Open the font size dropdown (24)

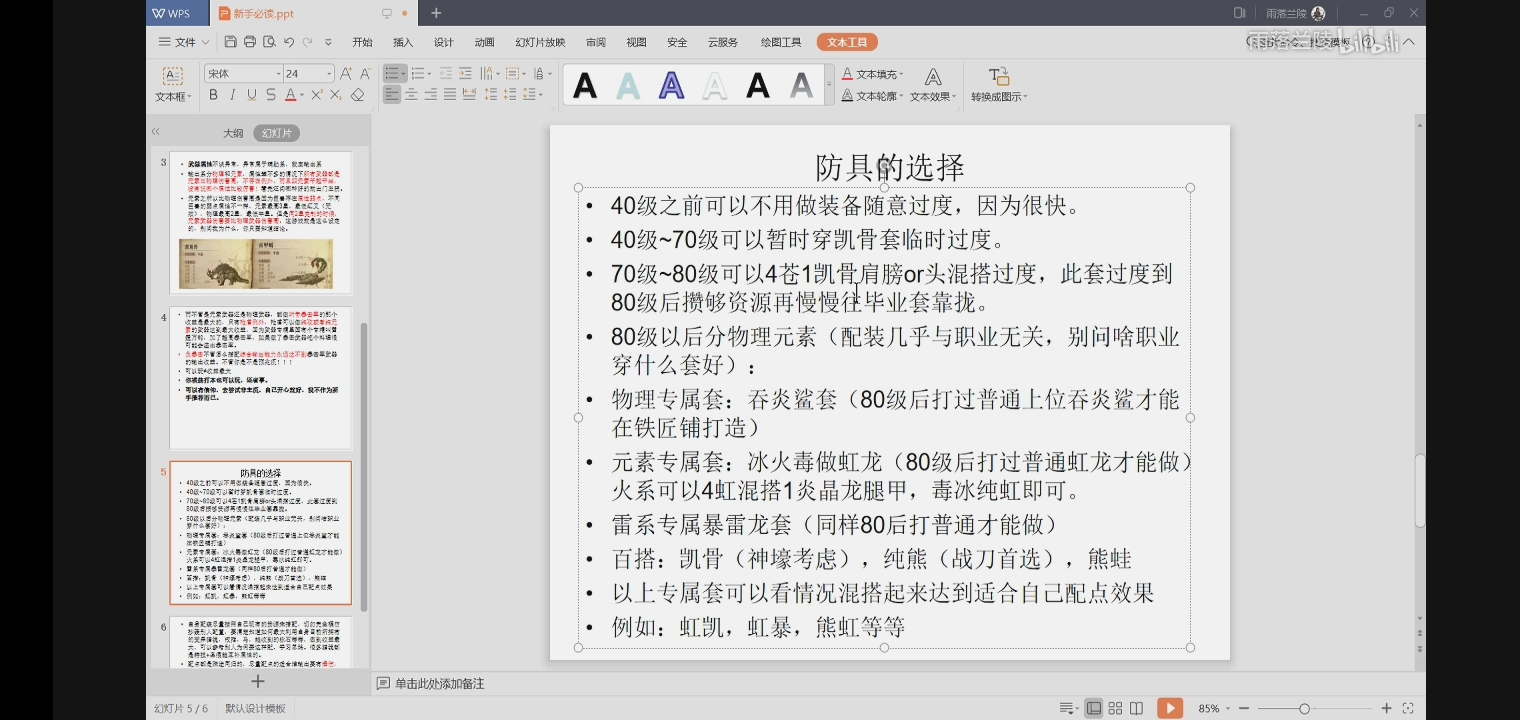(328, 74)
